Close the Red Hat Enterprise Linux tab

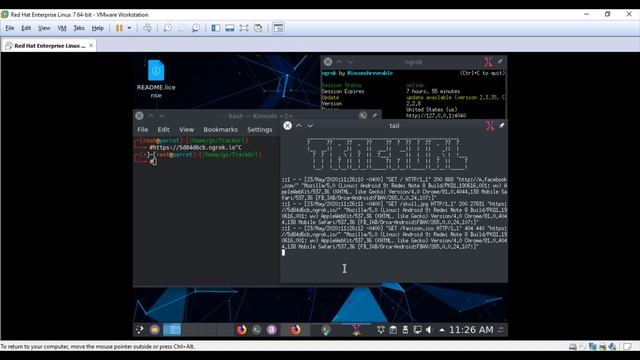(91, 45)
